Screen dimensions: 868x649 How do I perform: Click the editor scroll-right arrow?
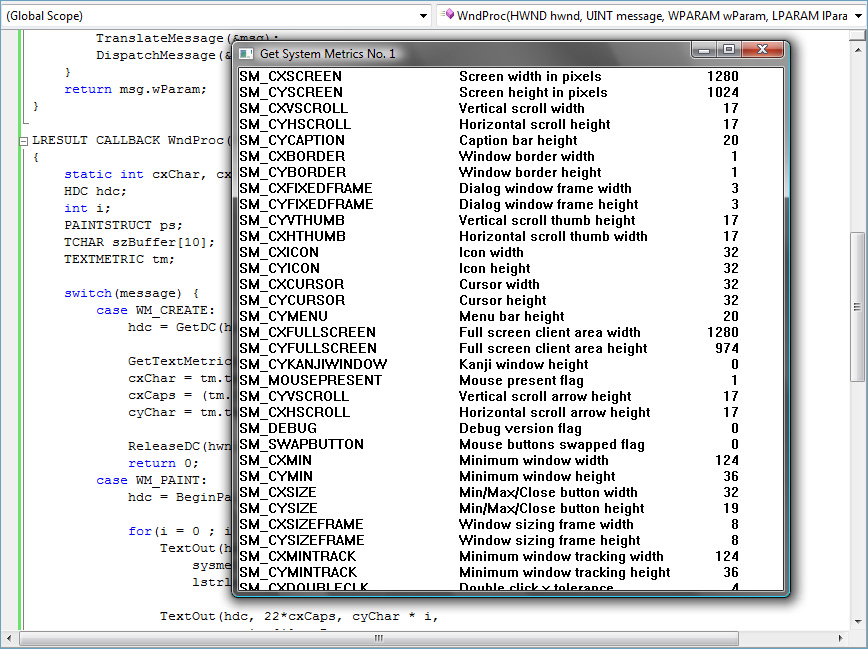point(840,638)
